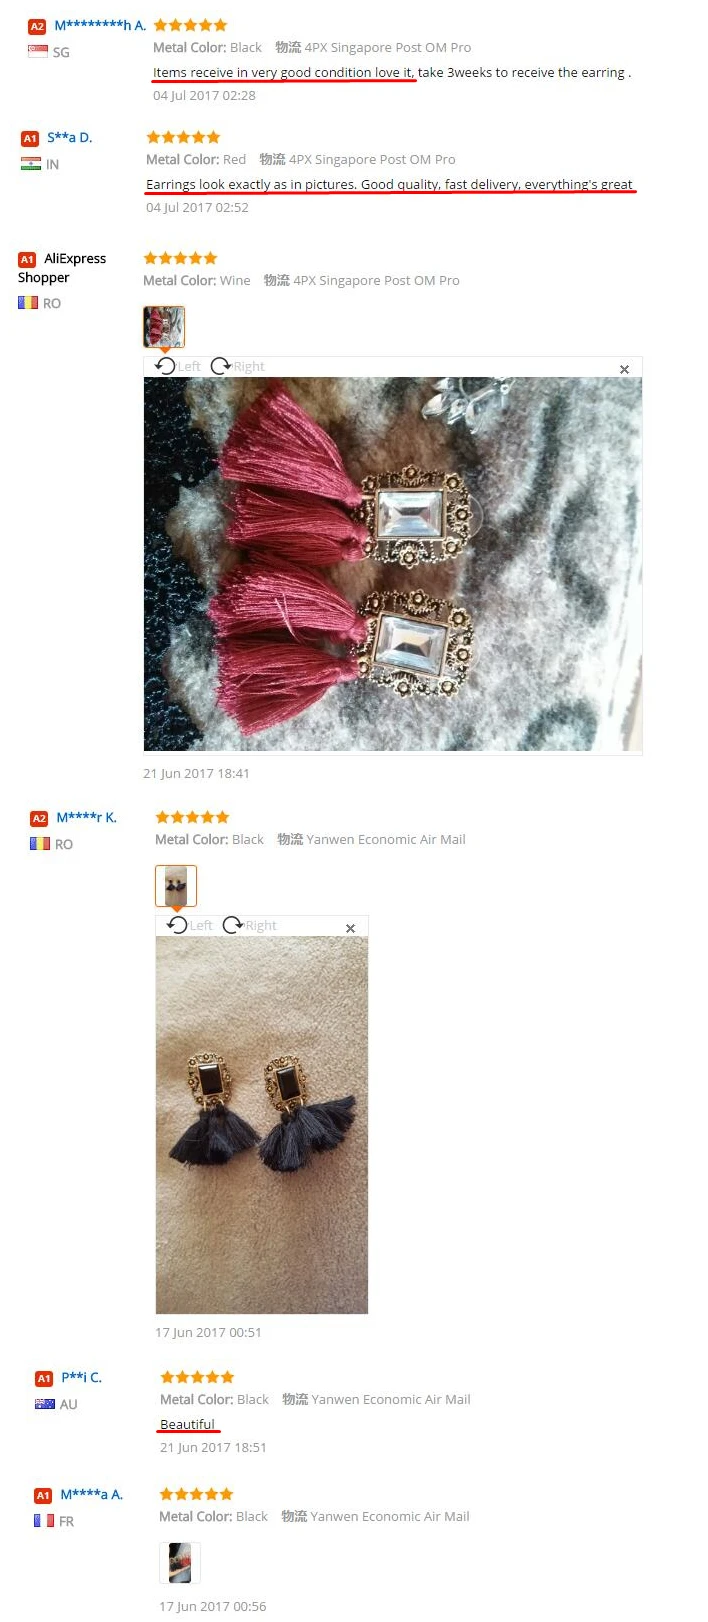Viewport: 708px width, 1622px height.
Task: Click the Australia flag icon under P**i C.
Action: pos(45,1404)
